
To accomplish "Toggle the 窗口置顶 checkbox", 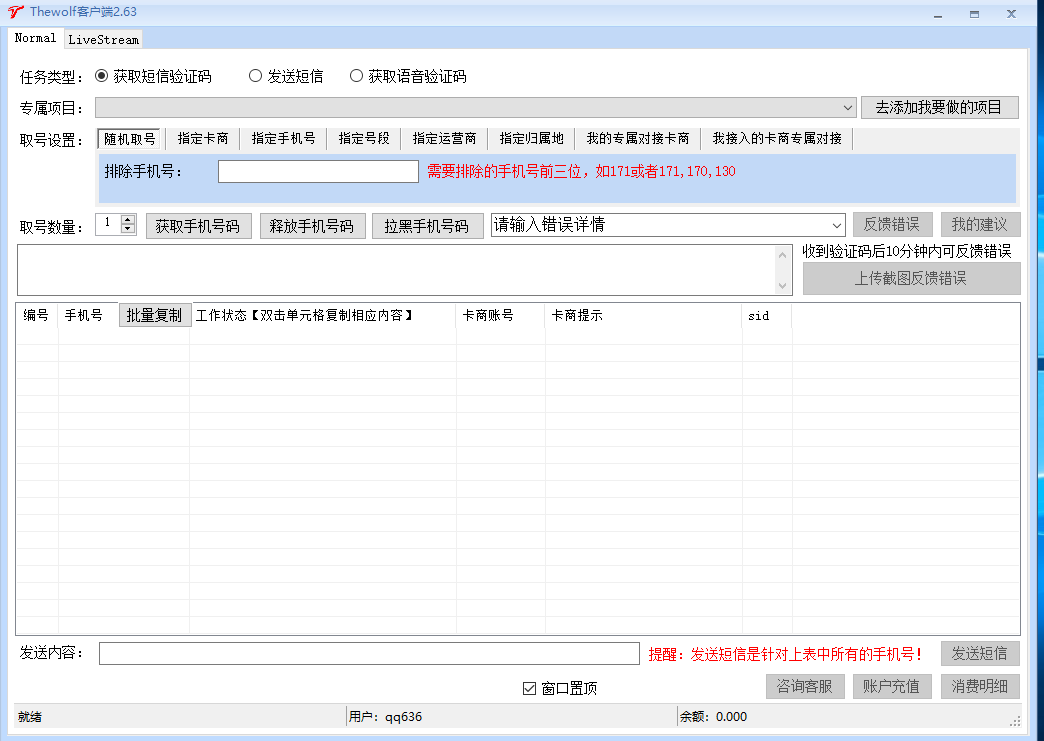I will click(x=530, y=688).
